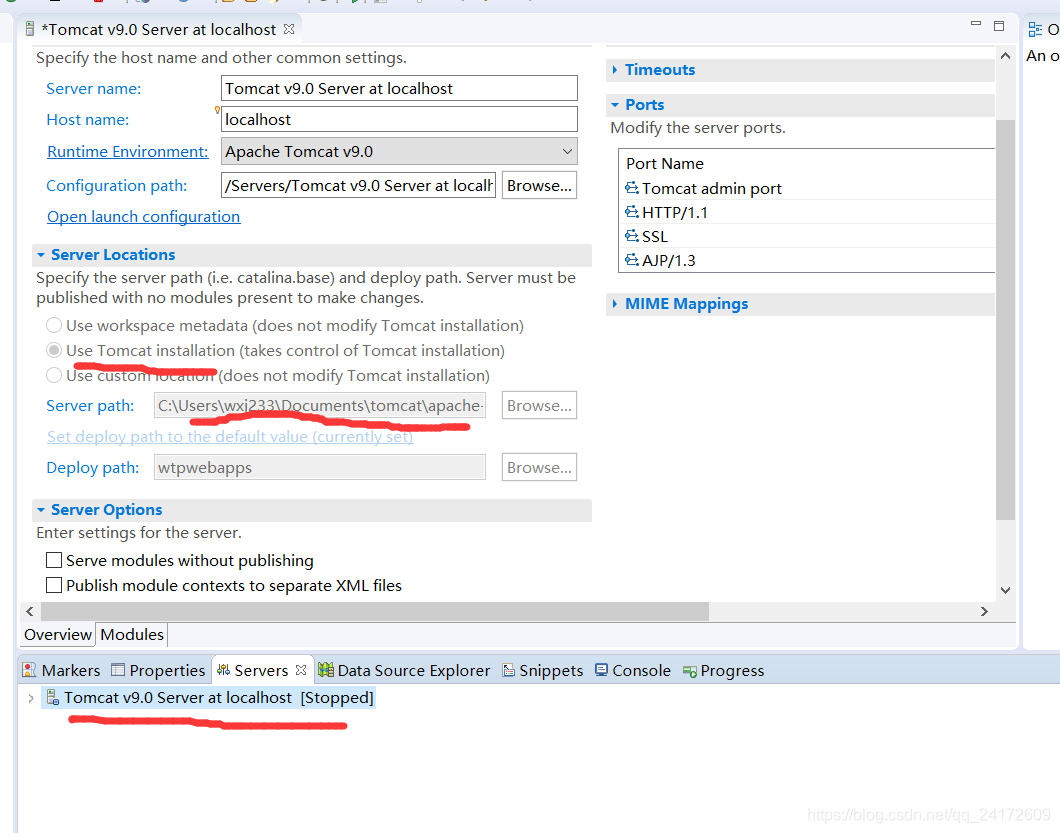Maximize the server editor pane
Image resolution: width=1060 pixels, height=833 pixels.
pos(998,26)
